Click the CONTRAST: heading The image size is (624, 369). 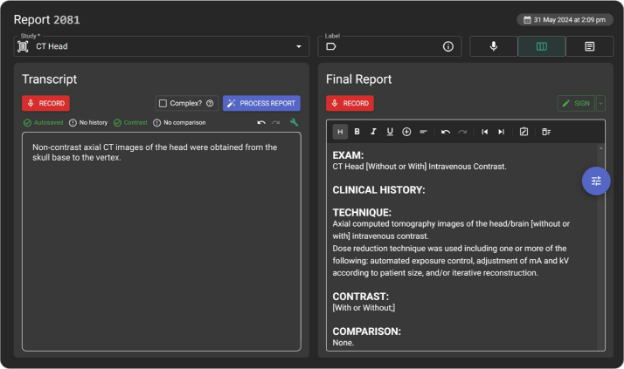[361, 297]
